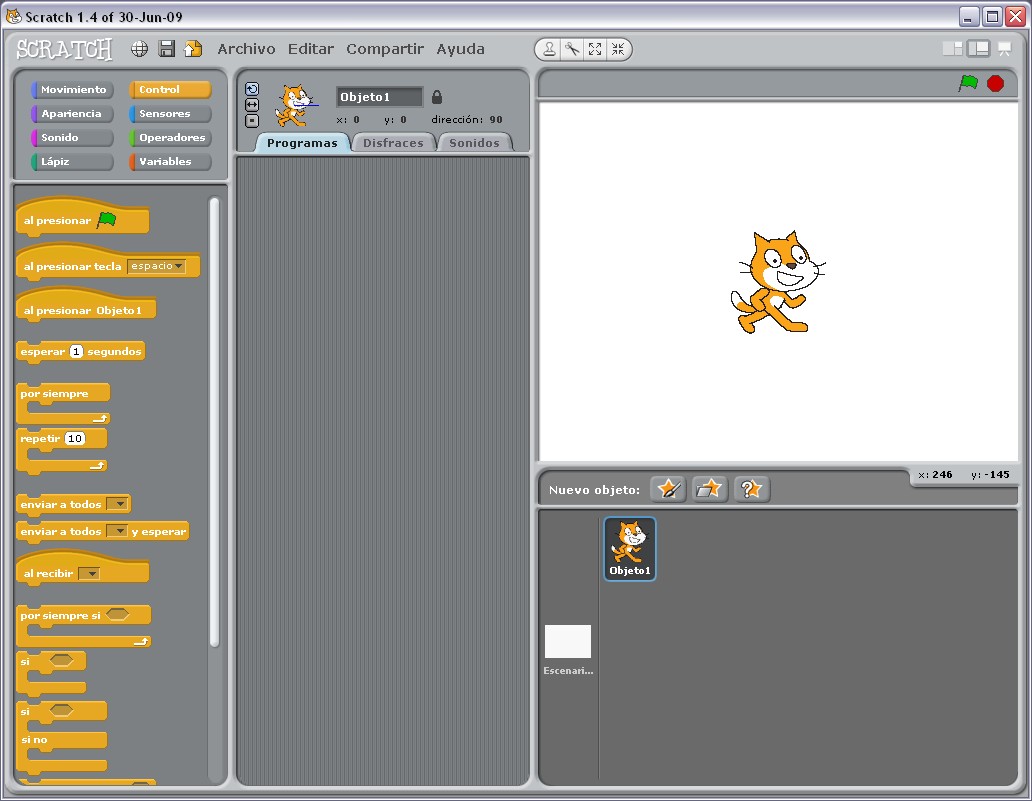Click the language globe icon
1032x801 pixels.
coord(140,49)
